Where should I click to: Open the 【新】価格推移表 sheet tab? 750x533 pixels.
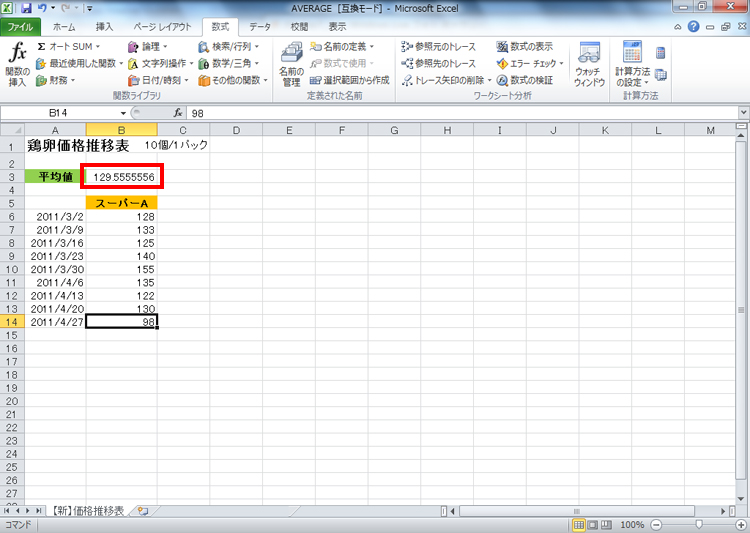(88, 511)
